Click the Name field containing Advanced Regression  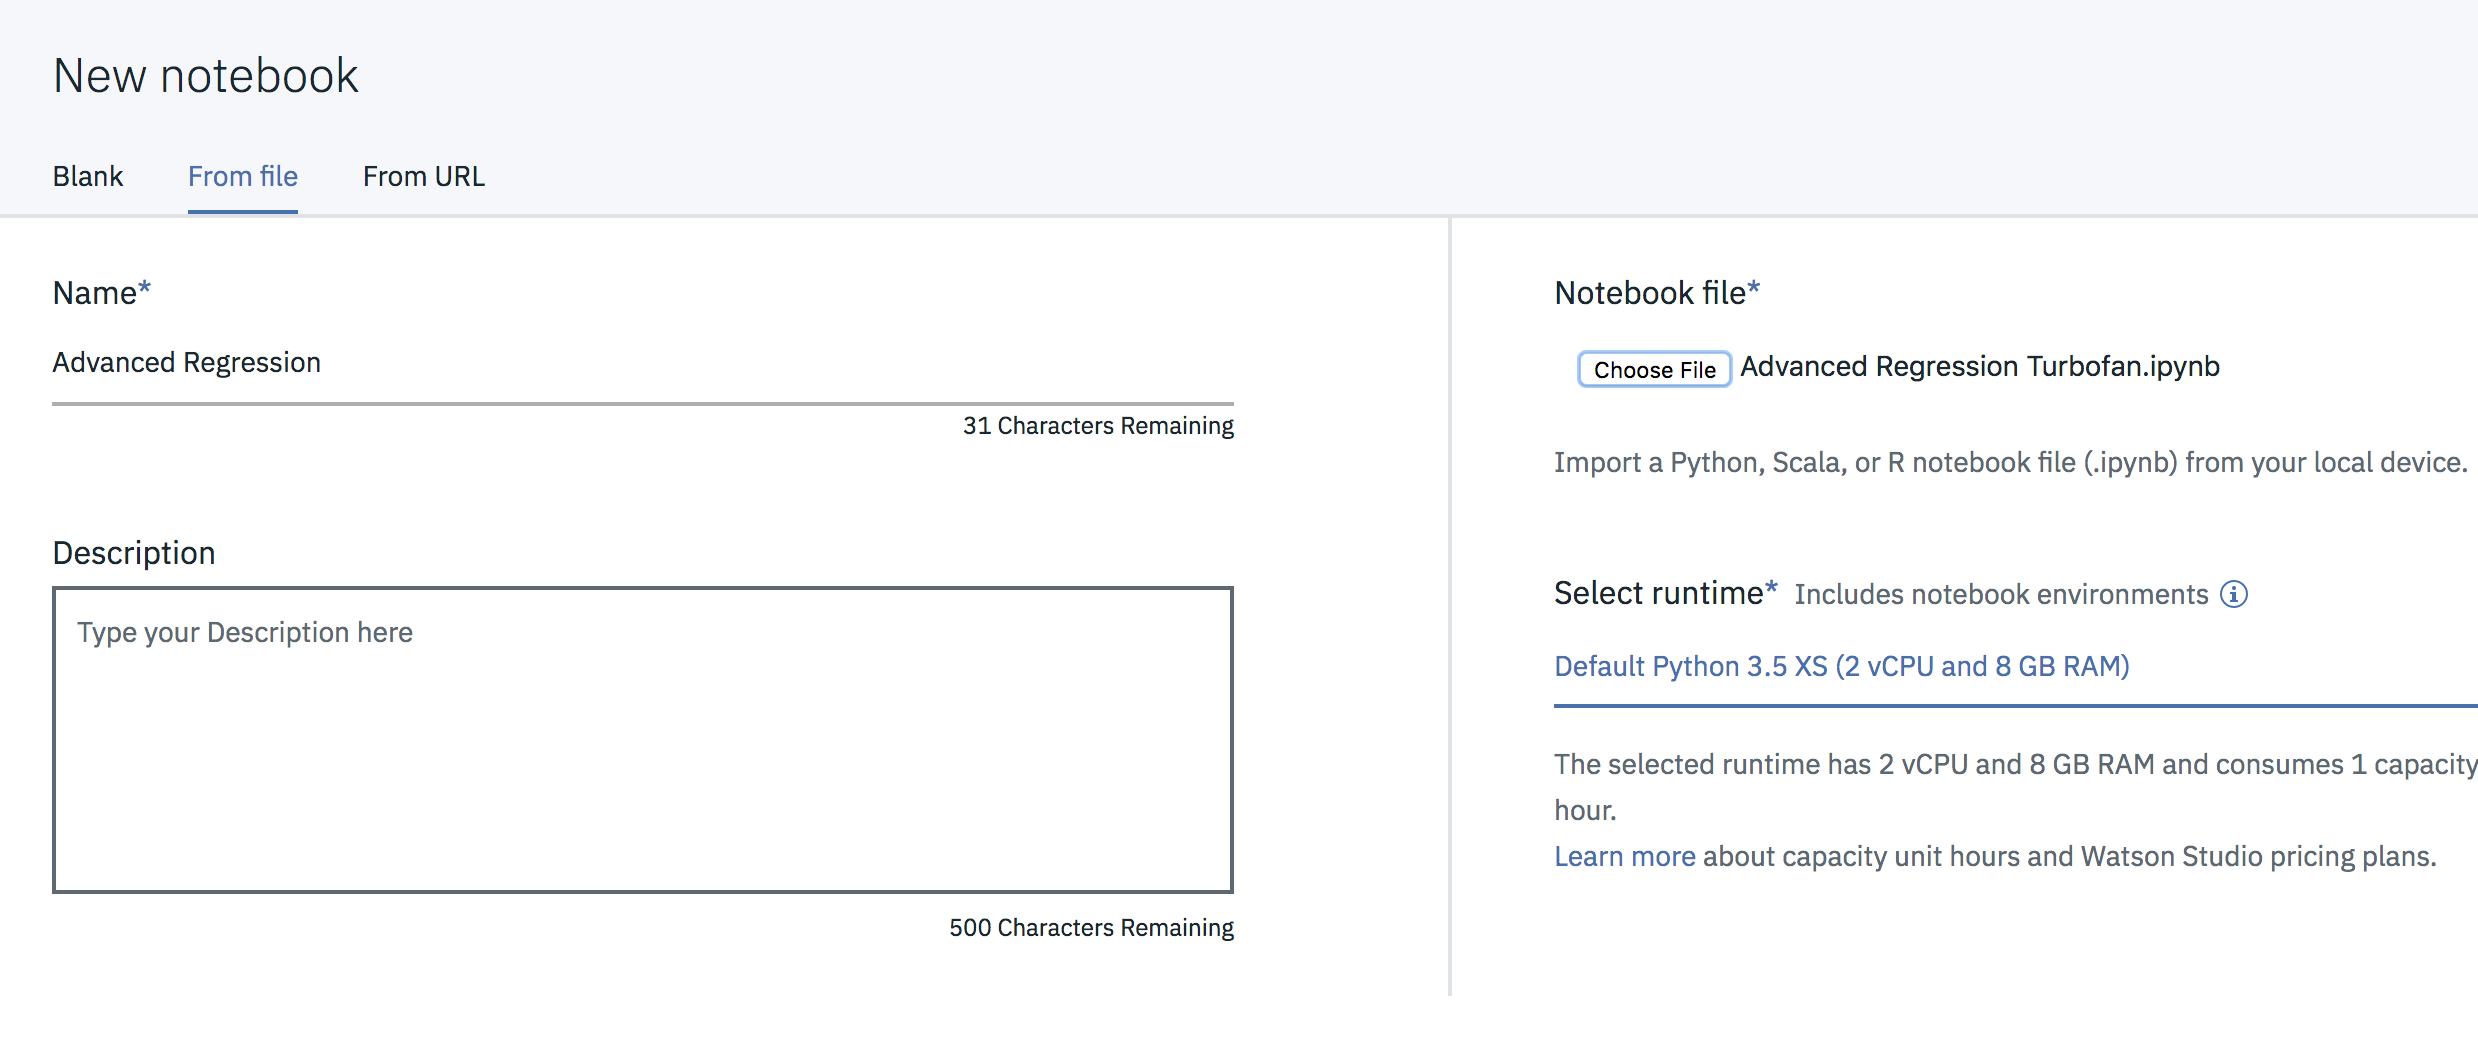click(x=640, y=363)
